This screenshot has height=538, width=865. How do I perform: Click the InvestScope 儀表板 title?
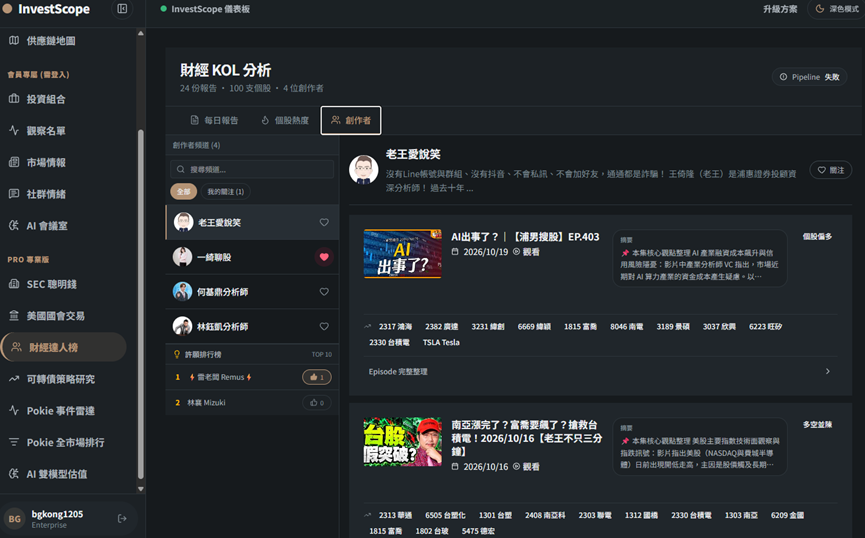coord(210,9)
